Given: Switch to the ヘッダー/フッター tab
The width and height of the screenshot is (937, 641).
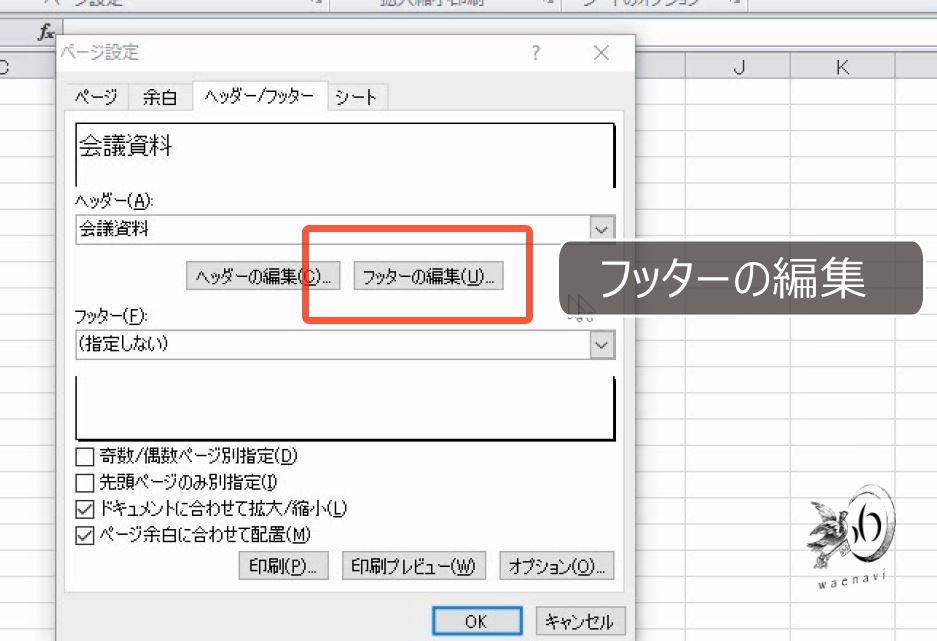Looking at the screenshot, I should tap(257, 97).
